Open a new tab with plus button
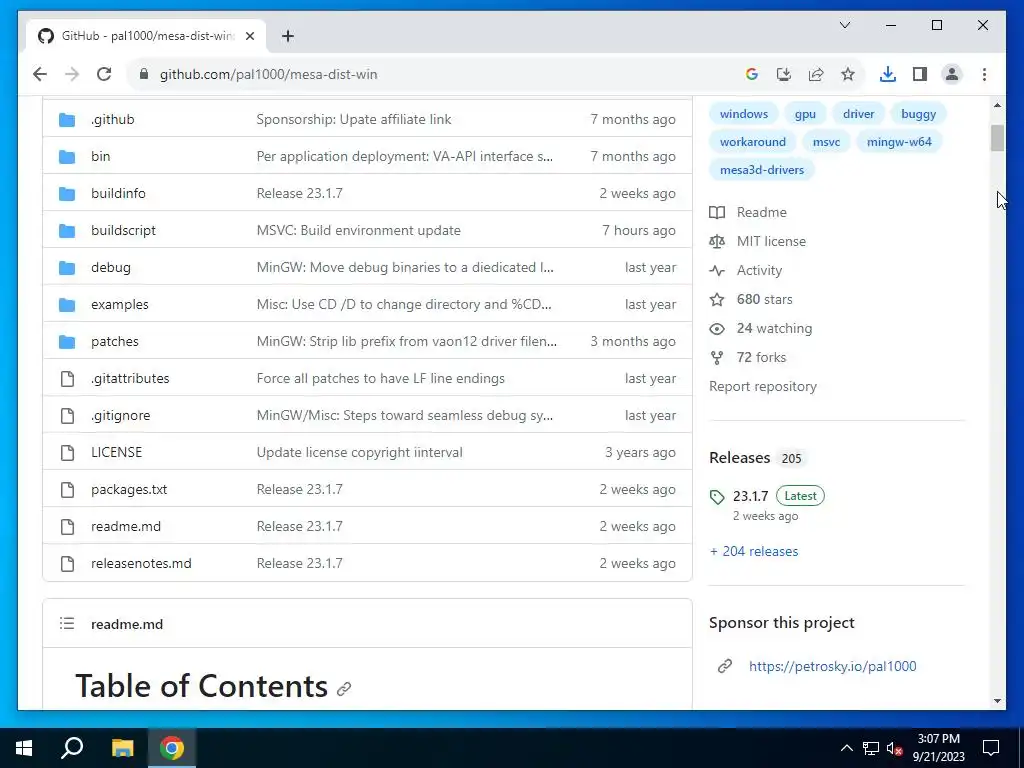This screenshot has height=768, width=1024. pyautogui.click(x=288, y=36)
